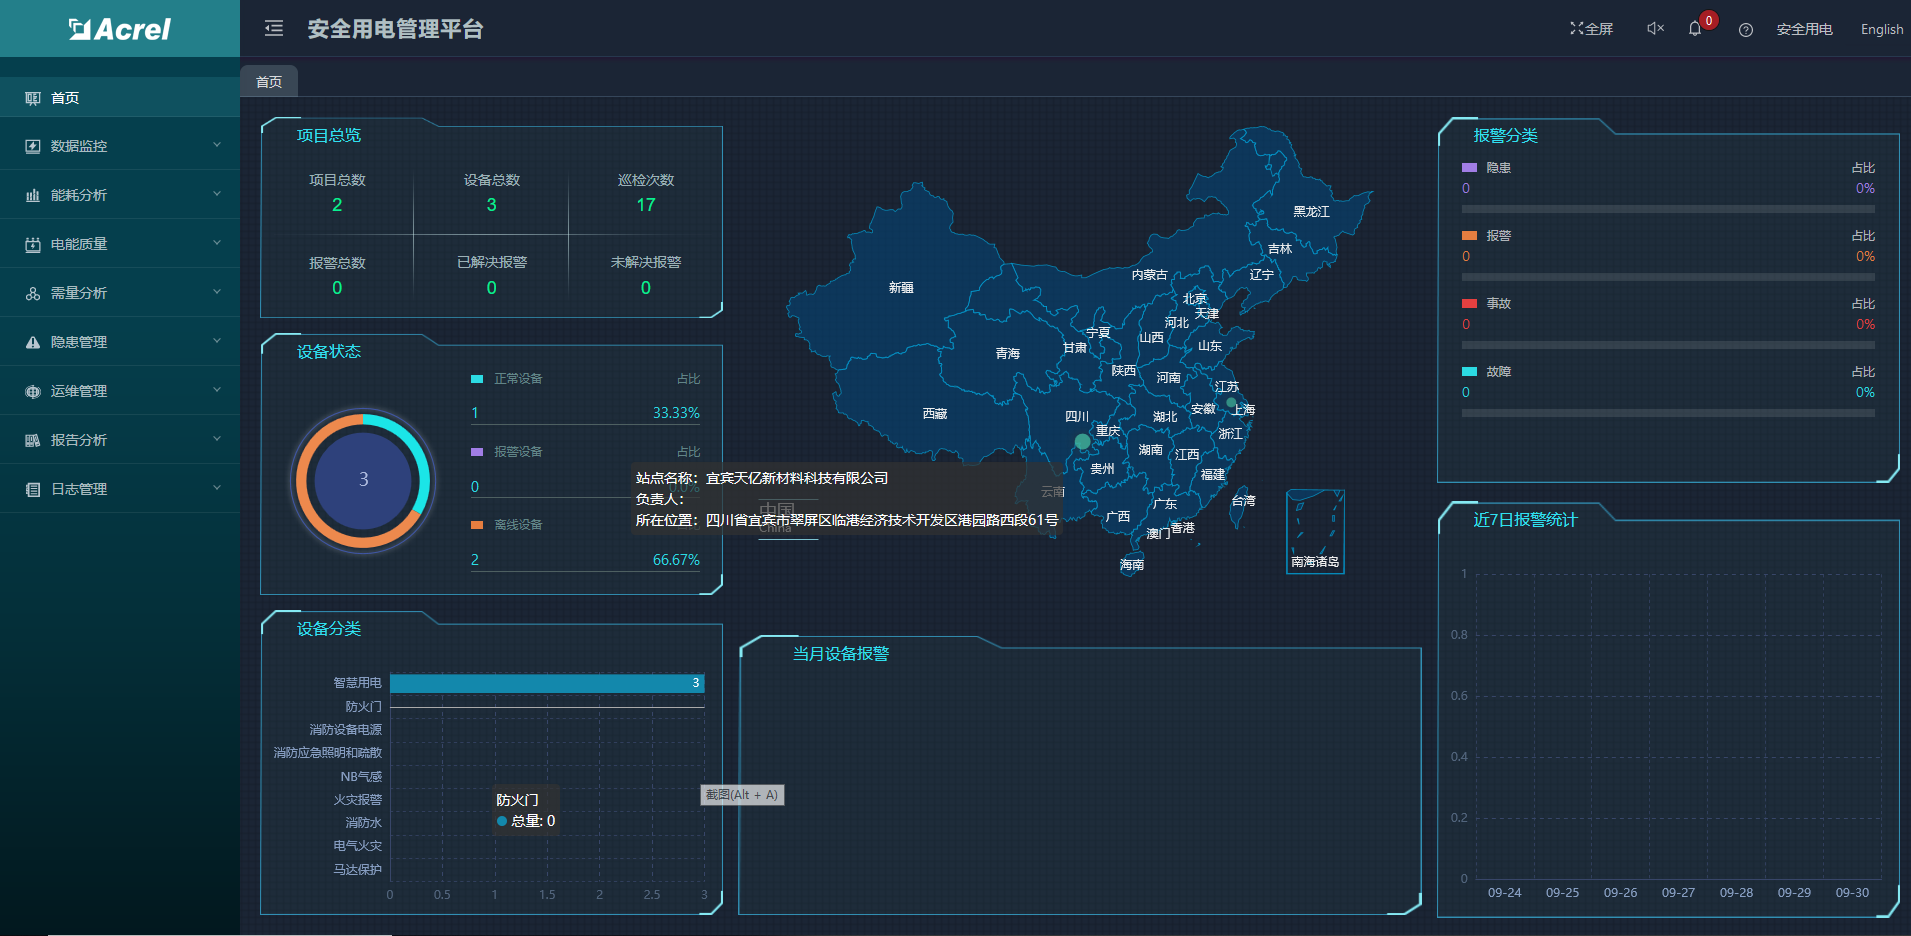
Task: Click the 数据监控 monitor icon in sidebar
Action: click(x=33, y=146)
